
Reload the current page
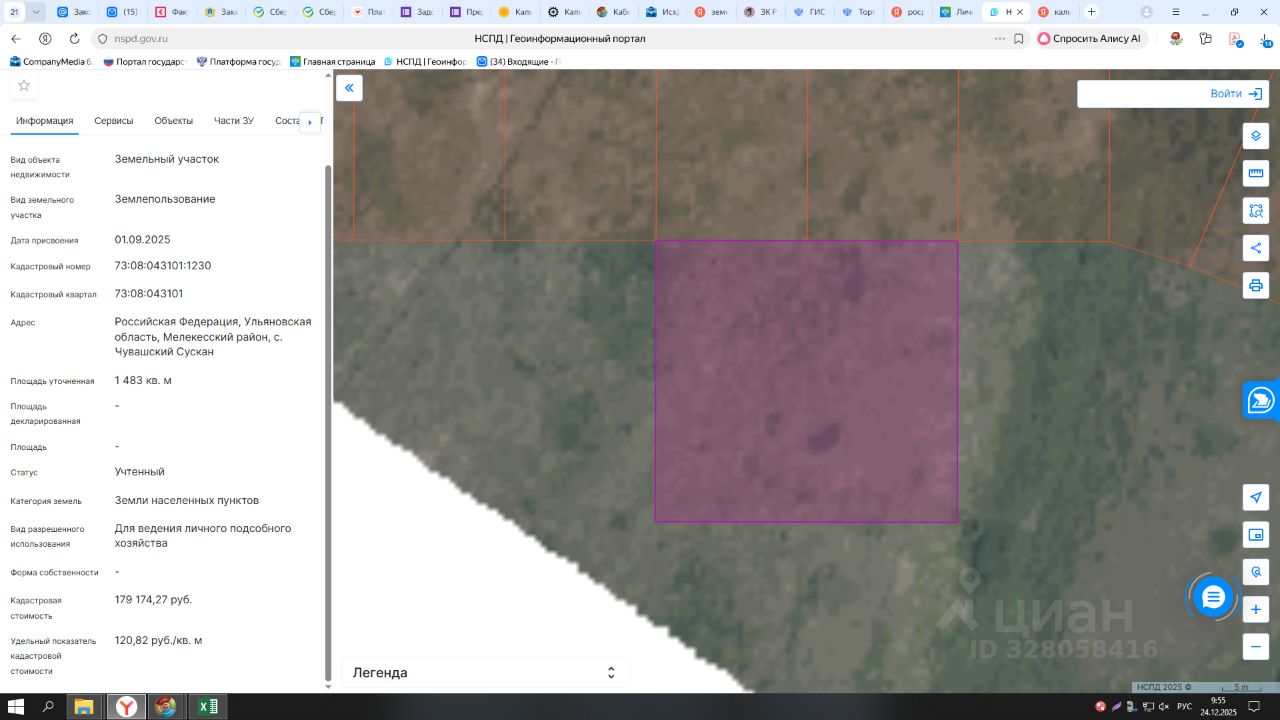(x=74, y=38)
